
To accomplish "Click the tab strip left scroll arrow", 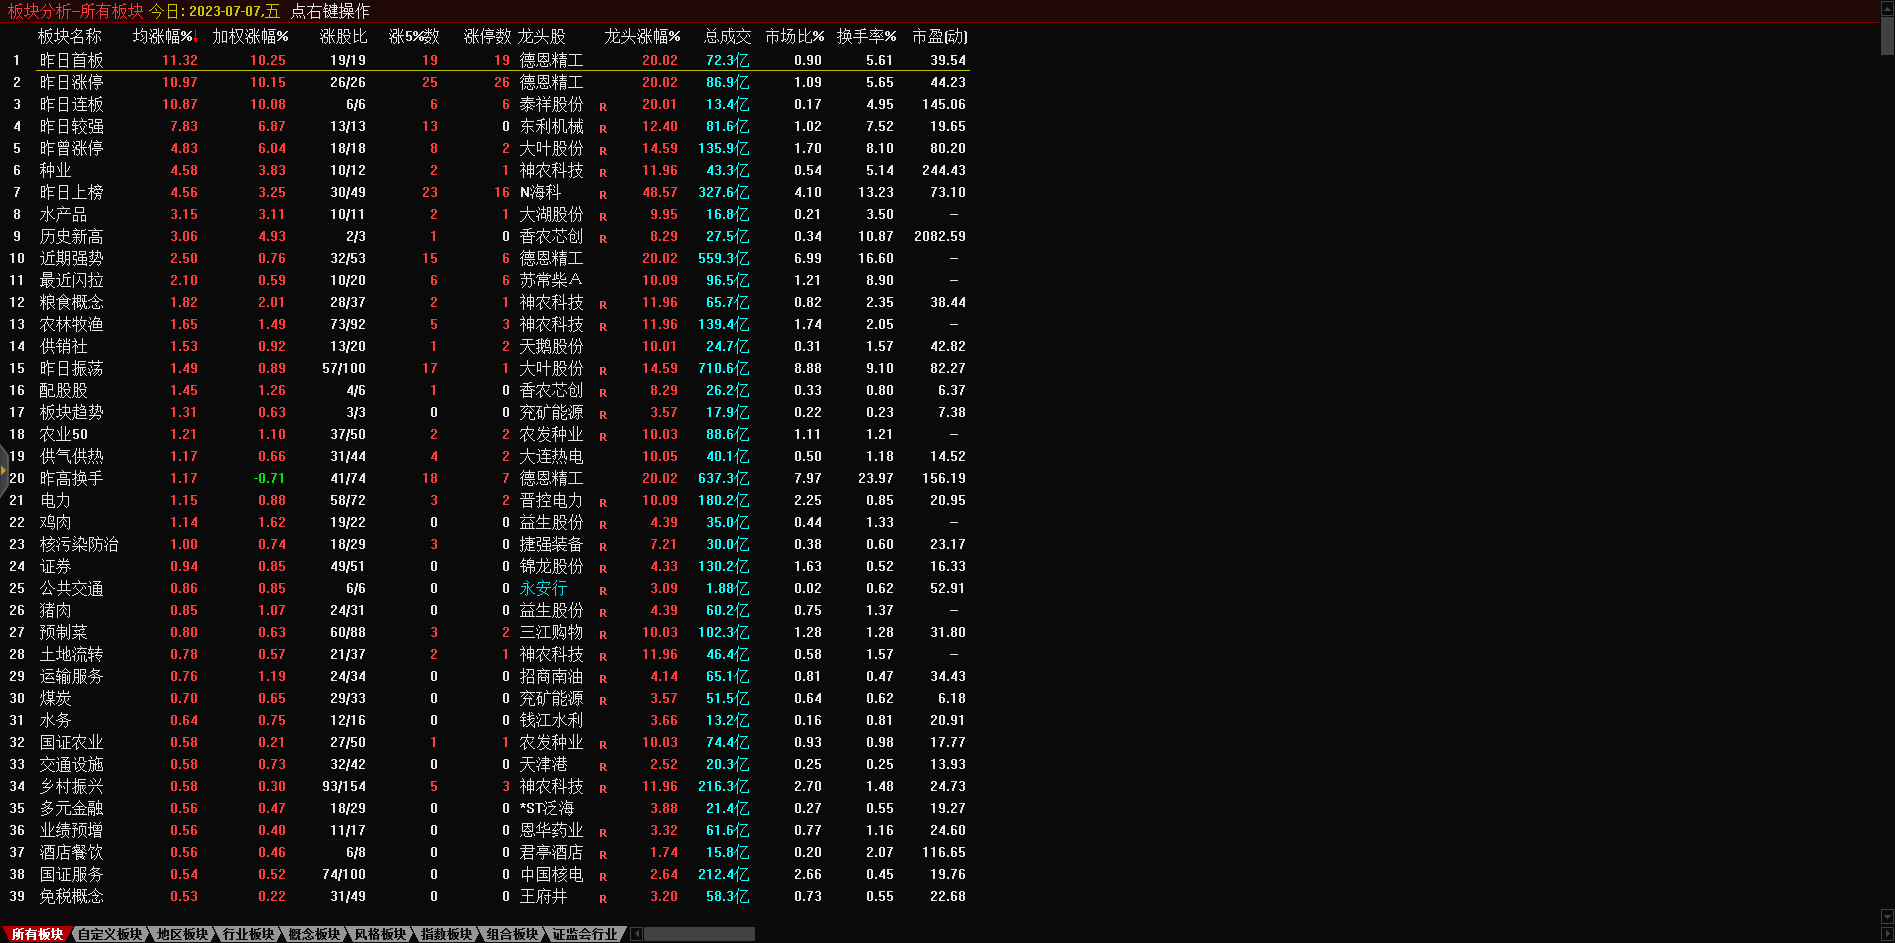I will click(636, 934).
